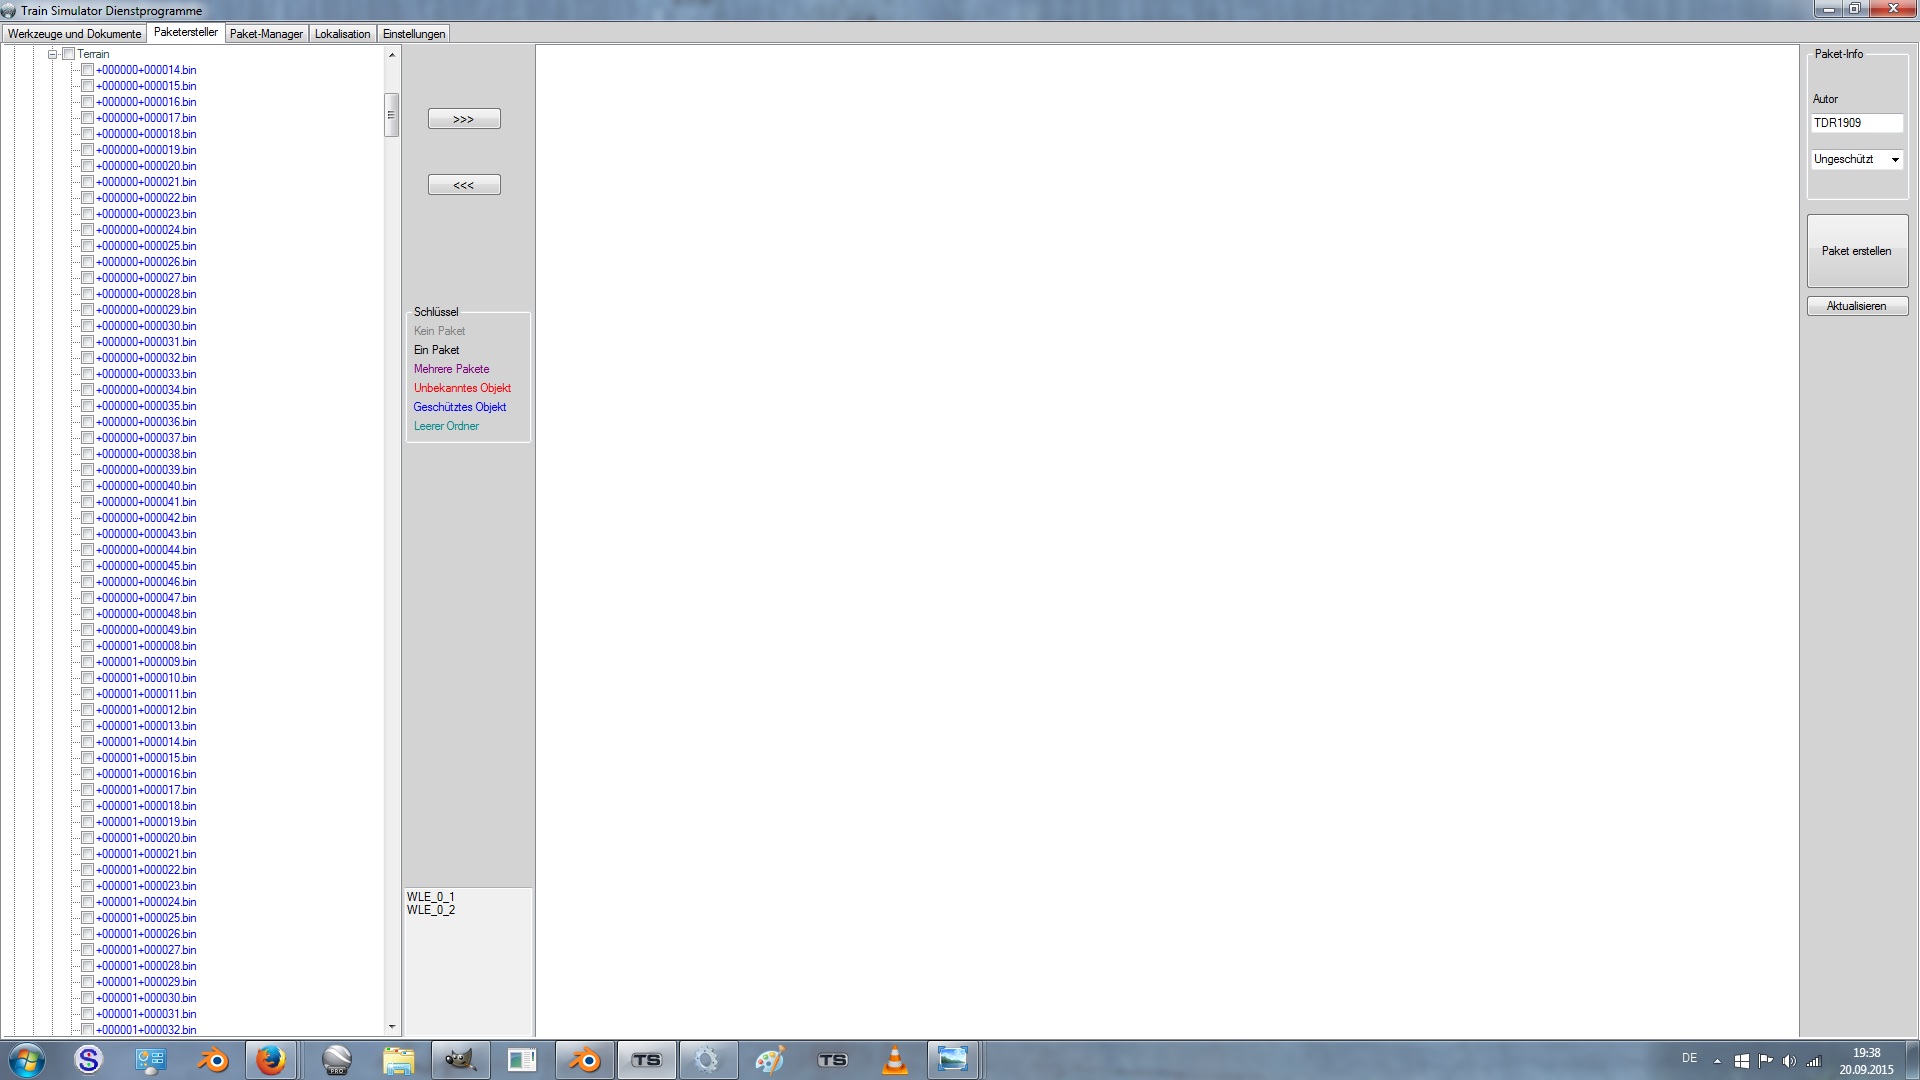Image resolution: width=1920 pixels, height=1080 pixels.
Task: Launch VLC media player from taskbar
Action: tap(895, 1060)
